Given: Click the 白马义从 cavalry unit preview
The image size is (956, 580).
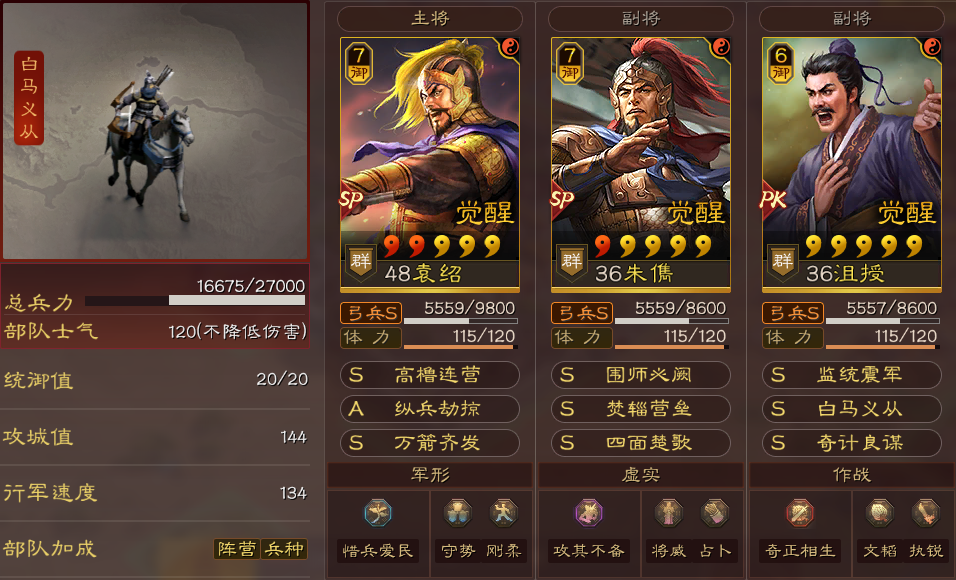Looking at the screenshot, I should tap(155, 131).
